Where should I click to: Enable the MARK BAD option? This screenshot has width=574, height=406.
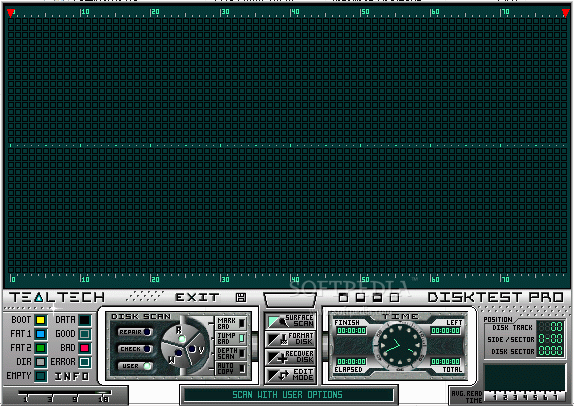pyautogui.click(x=231, y=323)
